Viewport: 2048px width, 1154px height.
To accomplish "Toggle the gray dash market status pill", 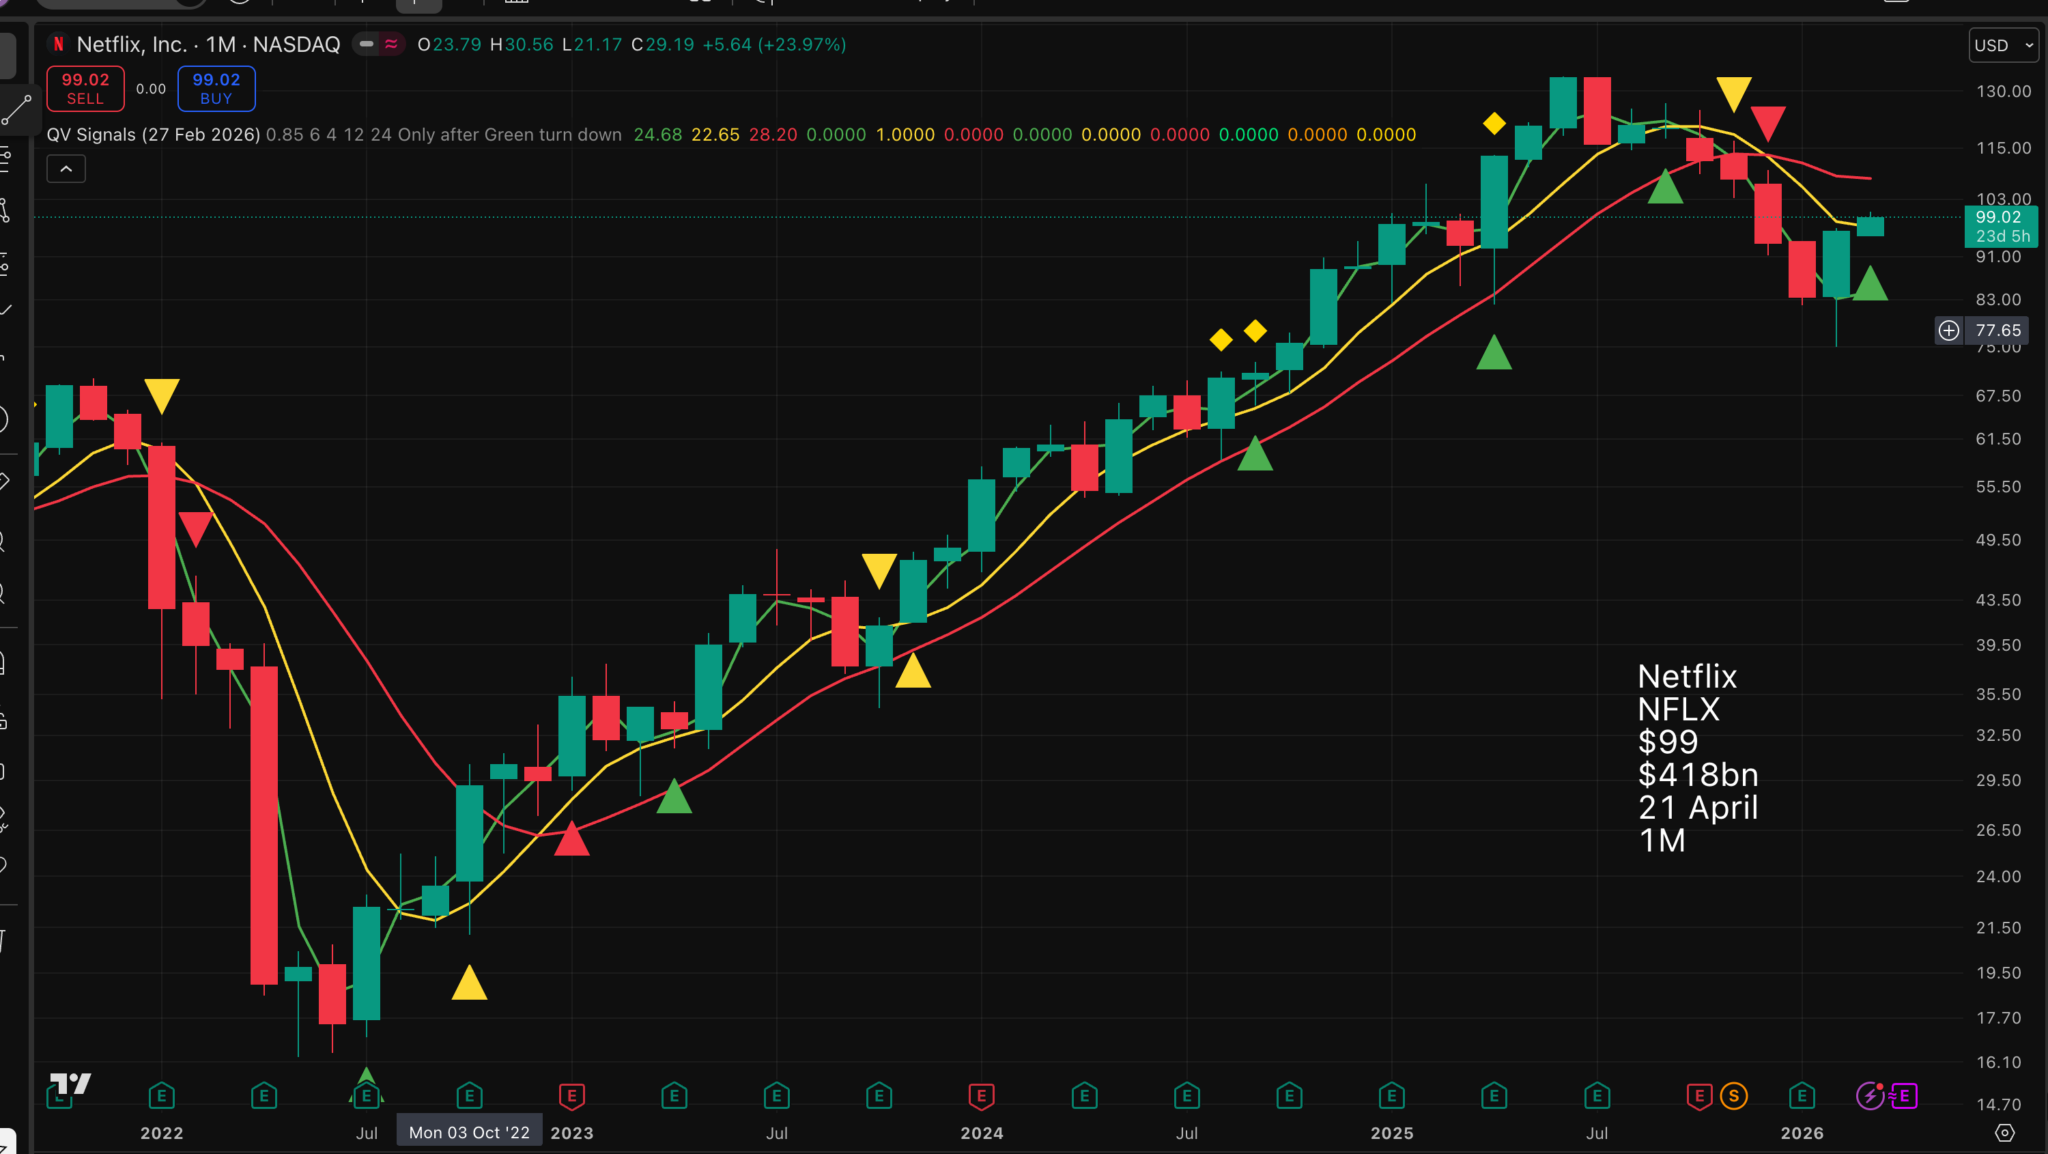I will (x=367, y=44).
